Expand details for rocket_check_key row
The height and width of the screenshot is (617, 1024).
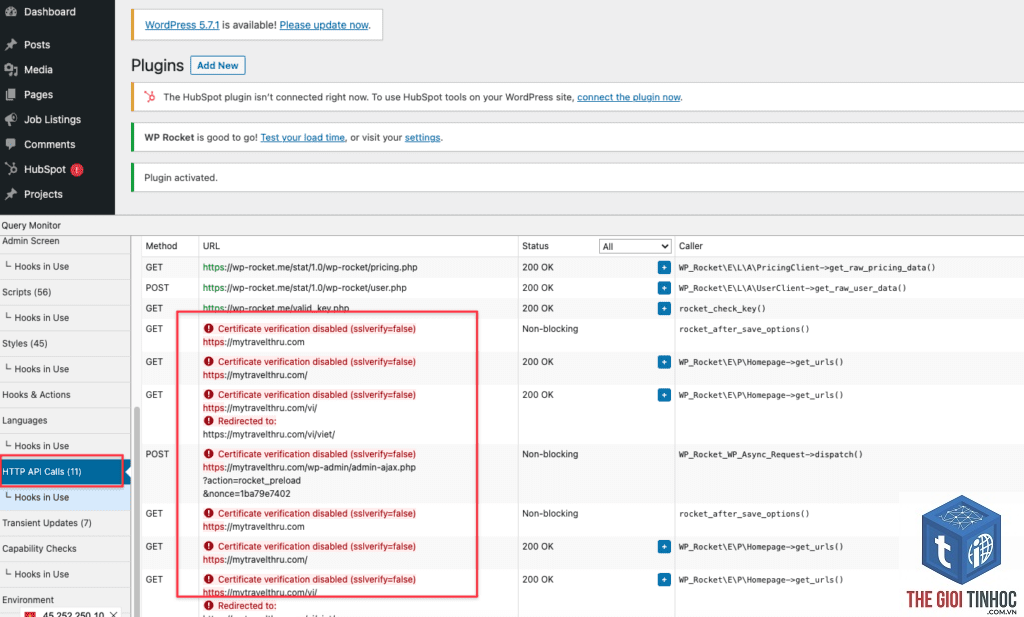664,308
